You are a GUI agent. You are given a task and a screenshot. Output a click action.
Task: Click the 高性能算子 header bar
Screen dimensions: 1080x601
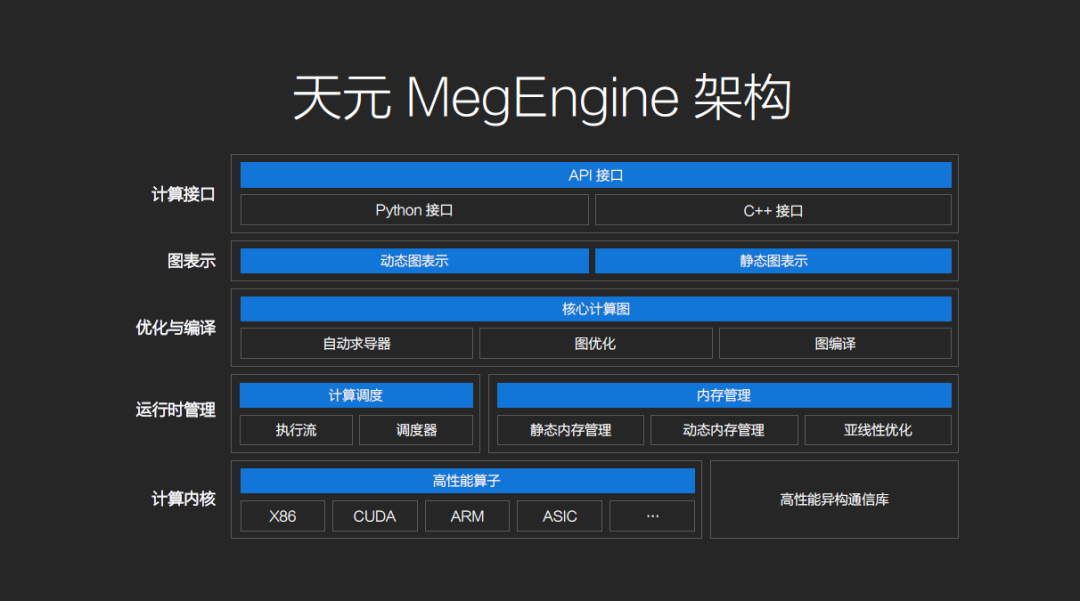tap(467, 481)
